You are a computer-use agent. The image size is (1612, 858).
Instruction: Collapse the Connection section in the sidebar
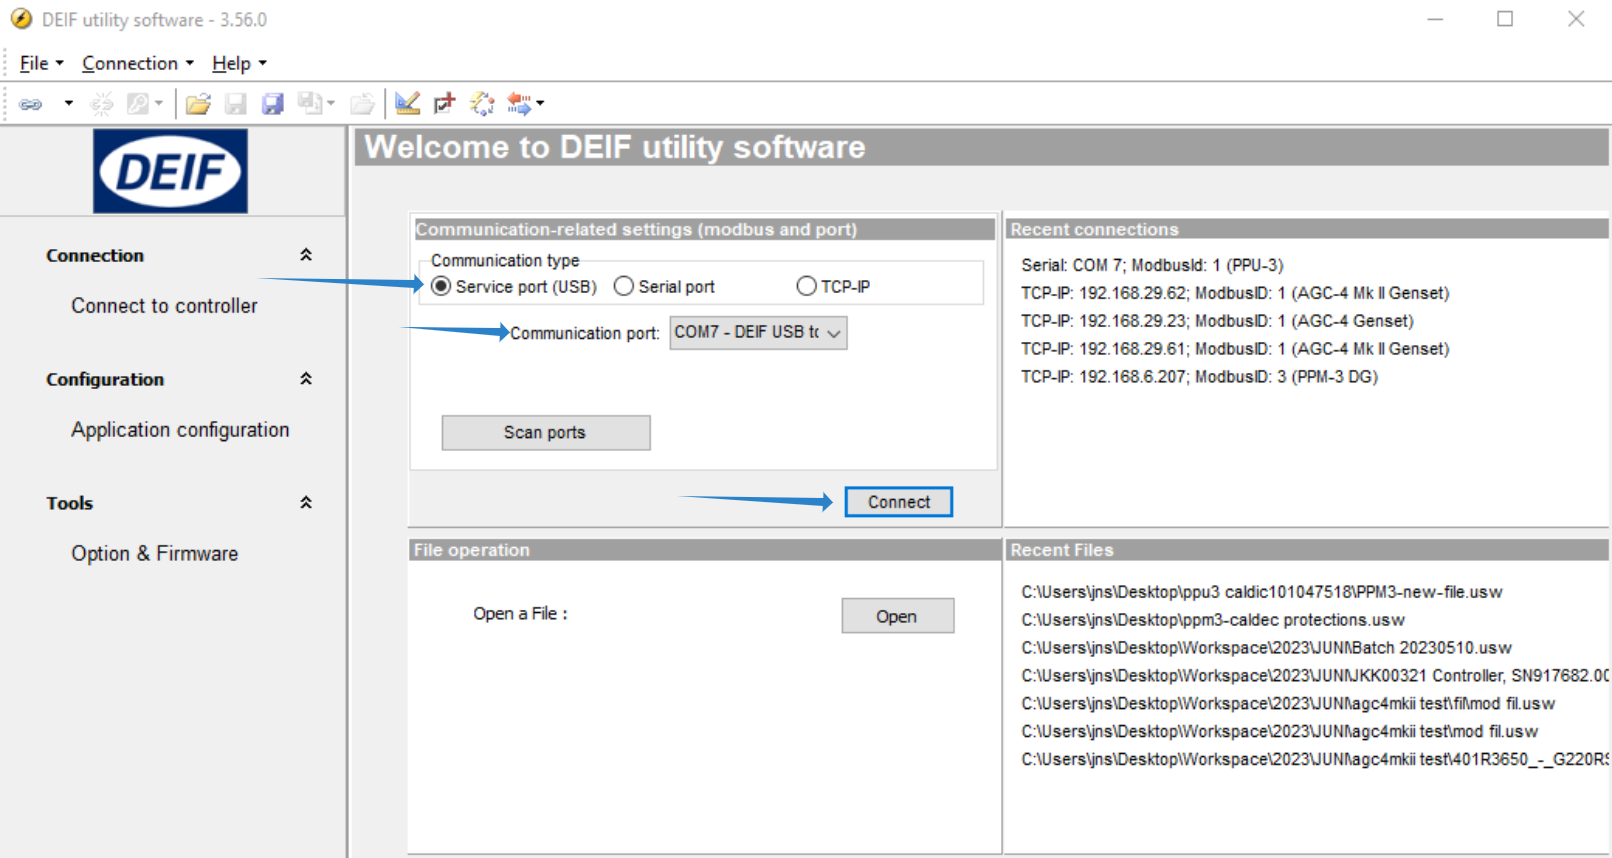(306, 255)
